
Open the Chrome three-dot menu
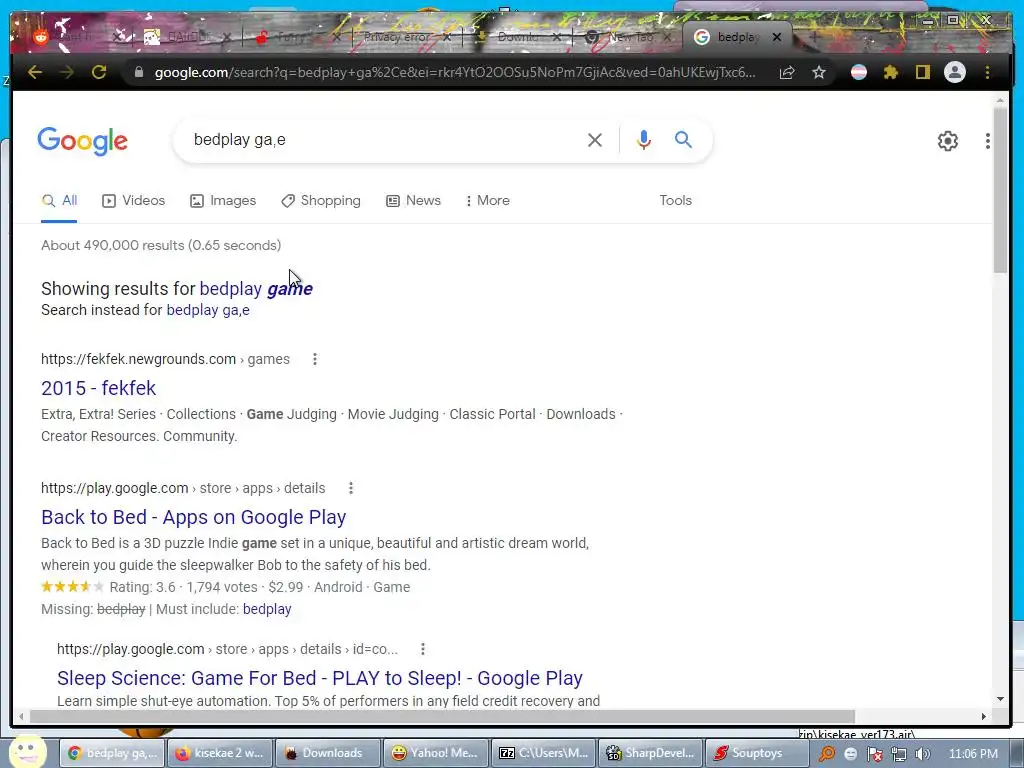(x=987, y=72)
